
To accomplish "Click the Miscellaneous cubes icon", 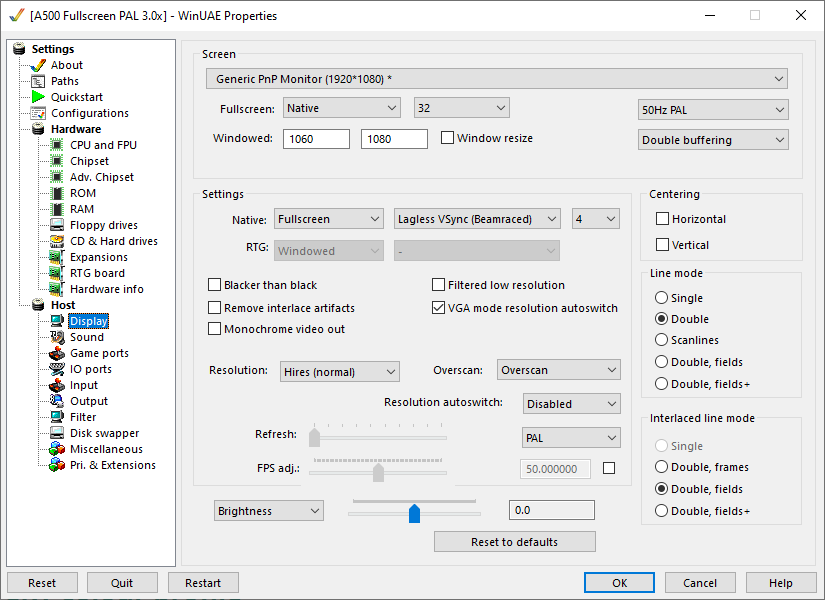I will point(57,449).
